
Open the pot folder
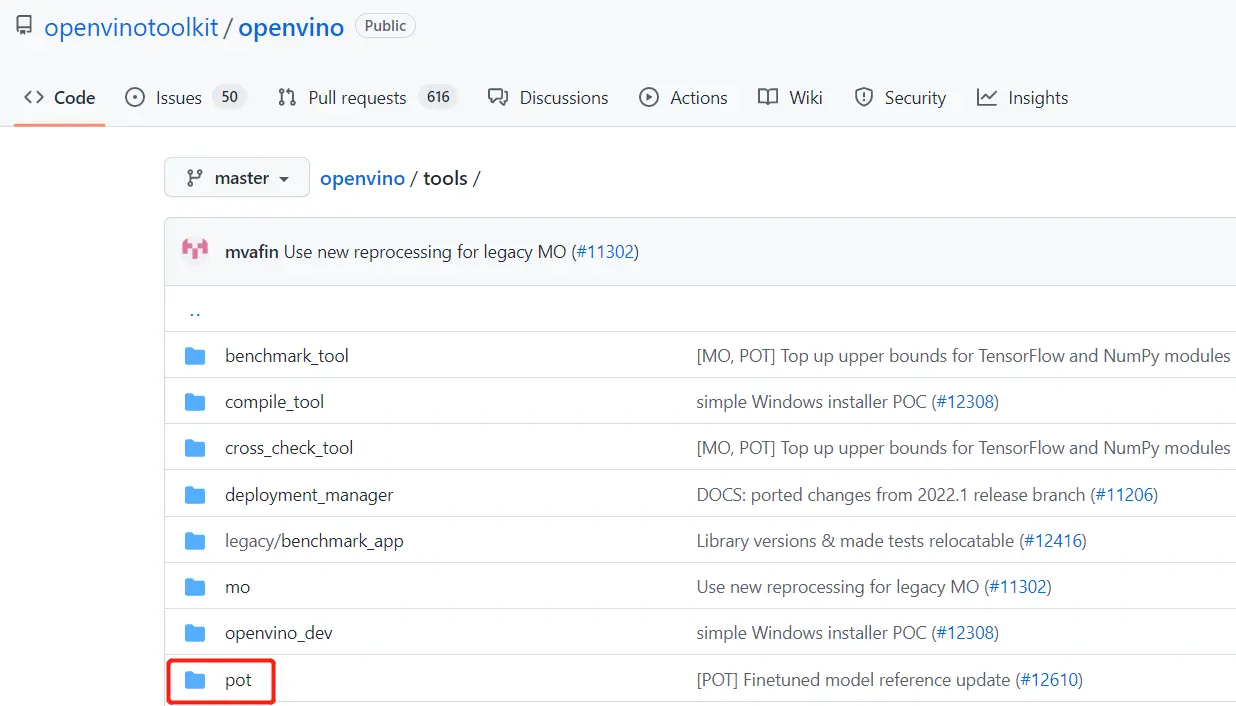238,680
